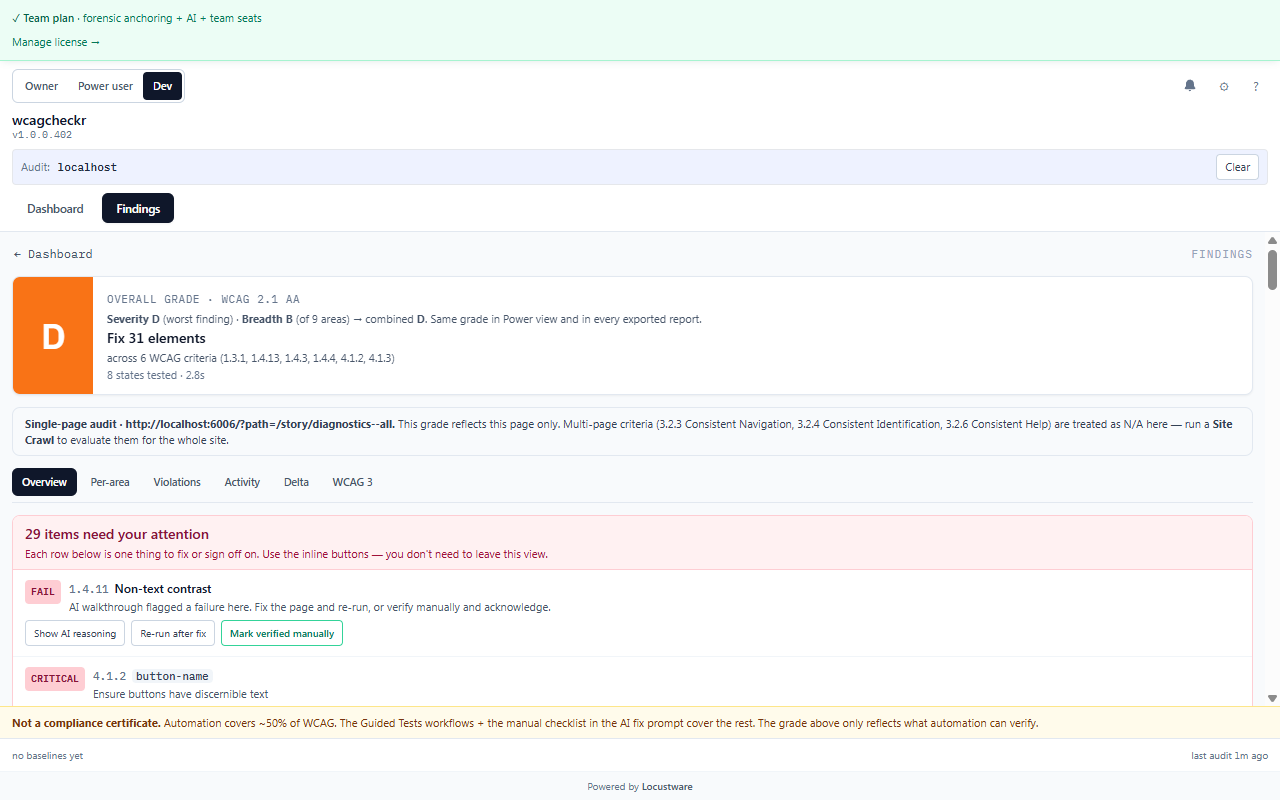
Task: Click the CRITICAL badge on 4.1.2
Action: 55,679
